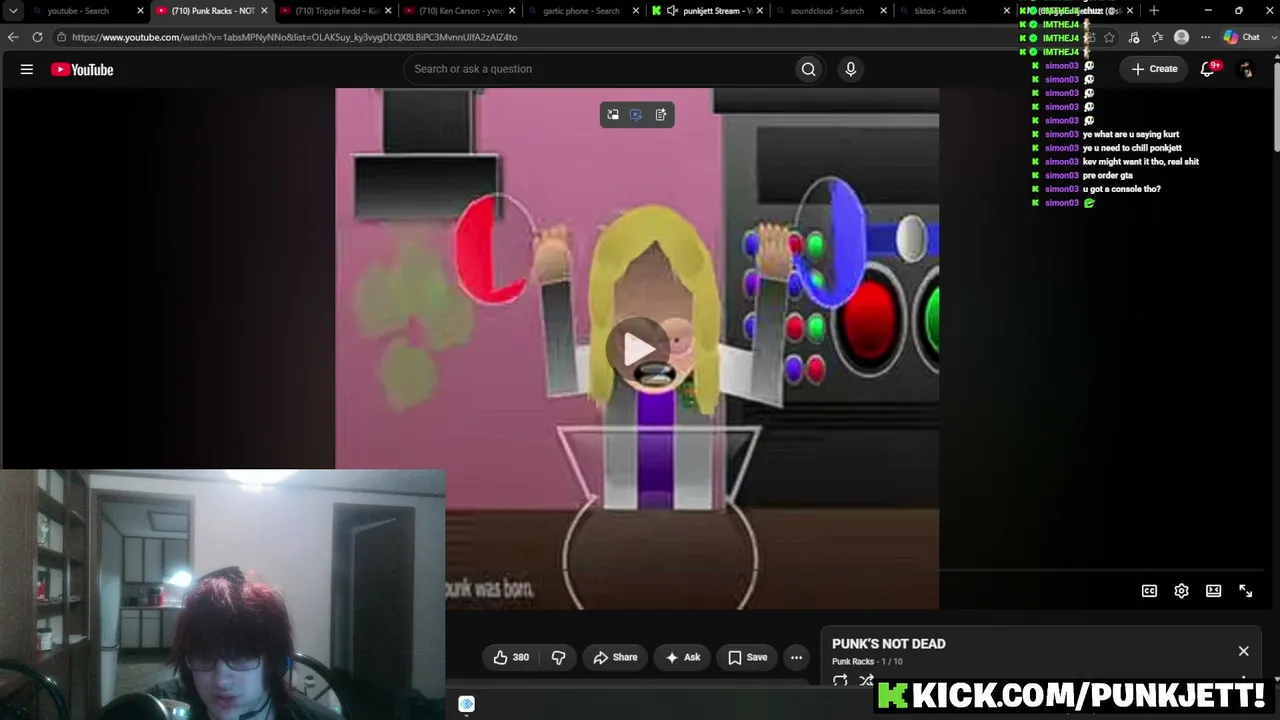Play the video with the center play button
The height and width of the screenshot is (720, 1280).
[638, 348]
